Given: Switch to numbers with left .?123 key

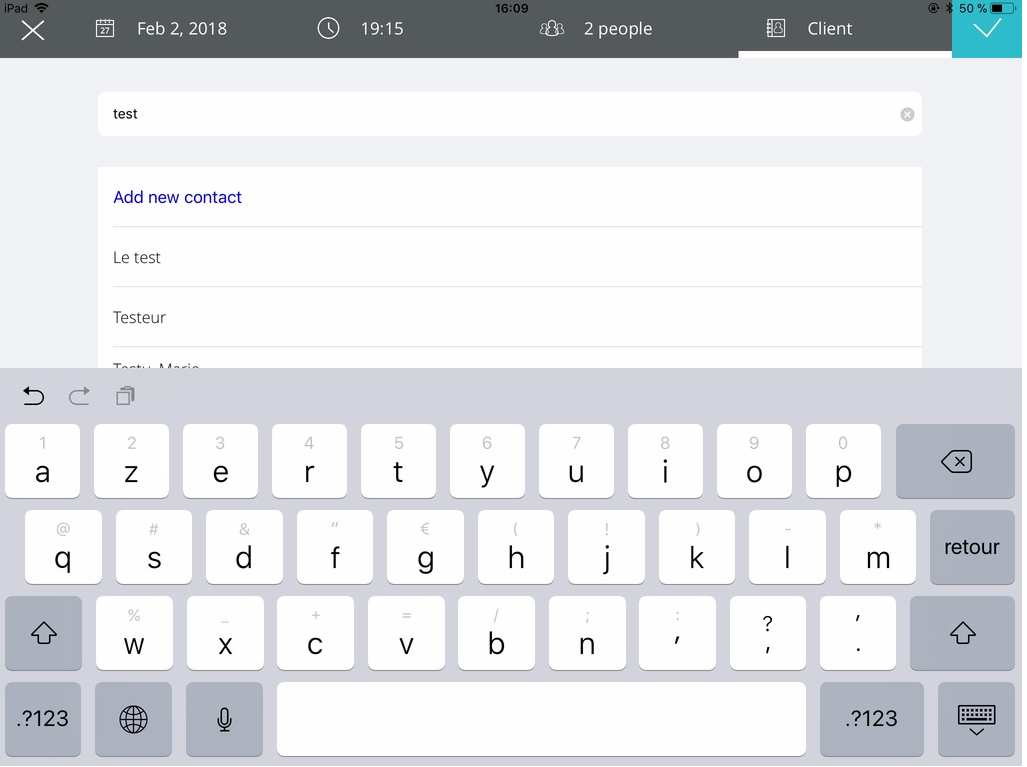Looking at the screenshot, I should (43, 719).
